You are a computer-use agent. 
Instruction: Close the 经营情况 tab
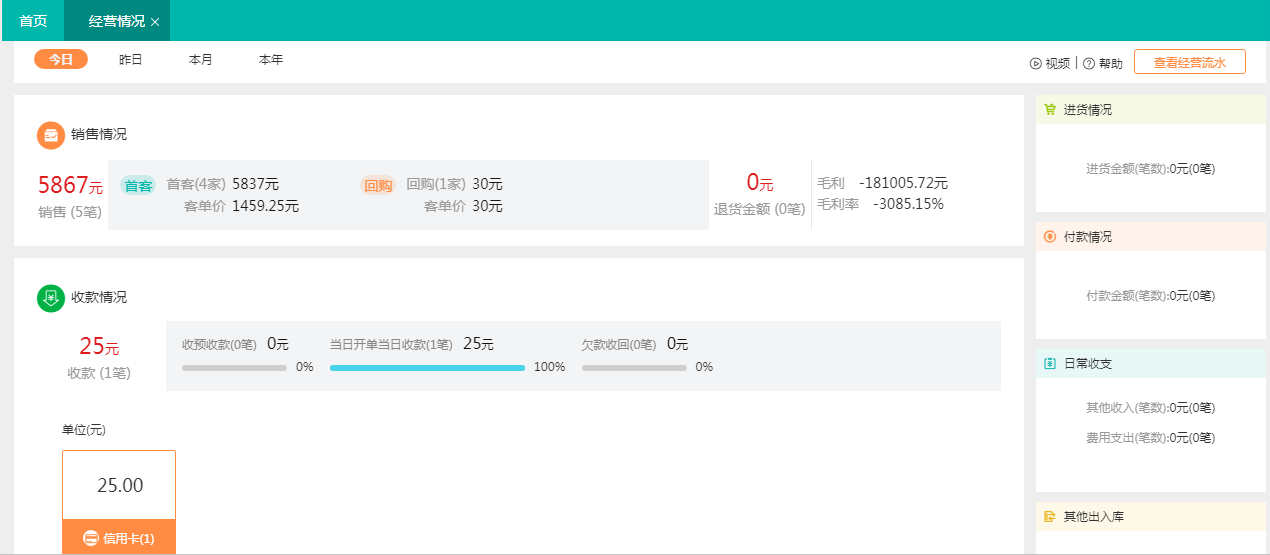coord(155,22)
